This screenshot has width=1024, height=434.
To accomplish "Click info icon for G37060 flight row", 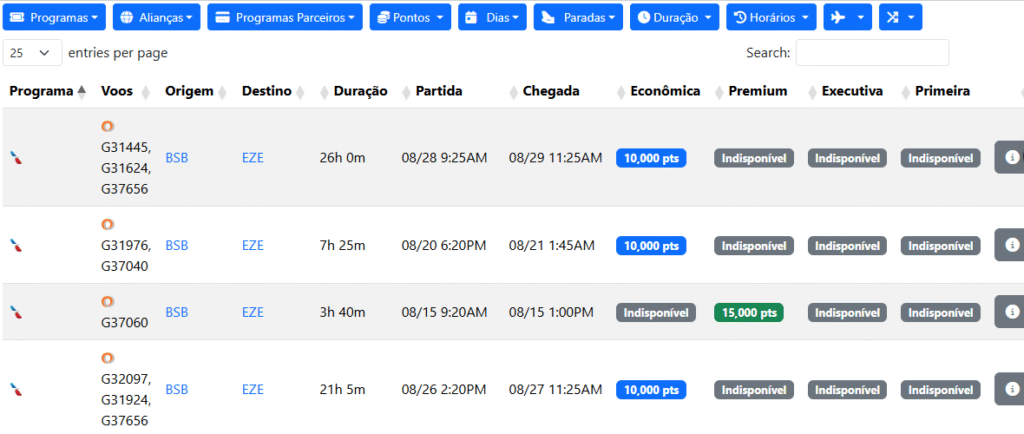I will (x=1012, y=311).
